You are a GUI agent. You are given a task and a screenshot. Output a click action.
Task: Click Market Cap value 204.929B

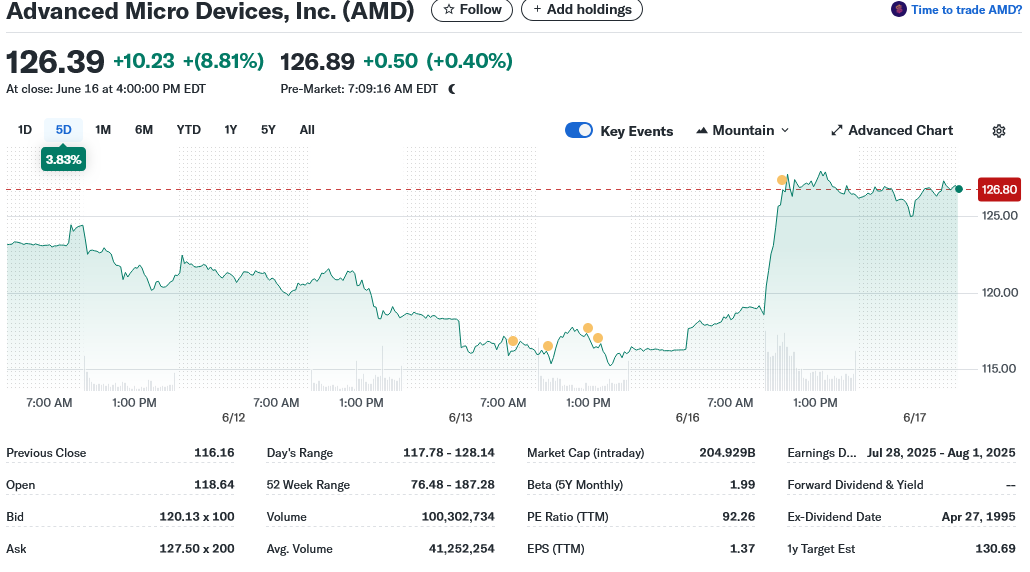pyautogui.click(x=727, y=453)
